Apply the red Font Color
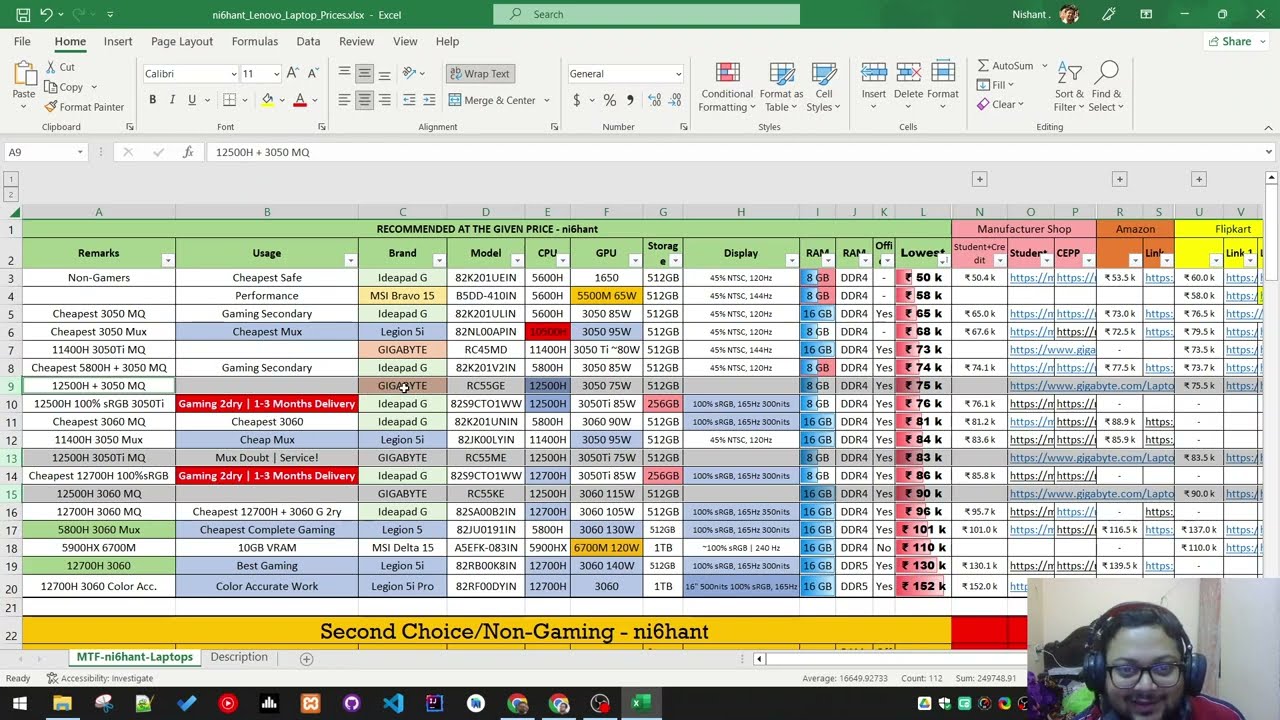Screen dimensions: 1280x720 pyautogui.click(x=299, y=100)
